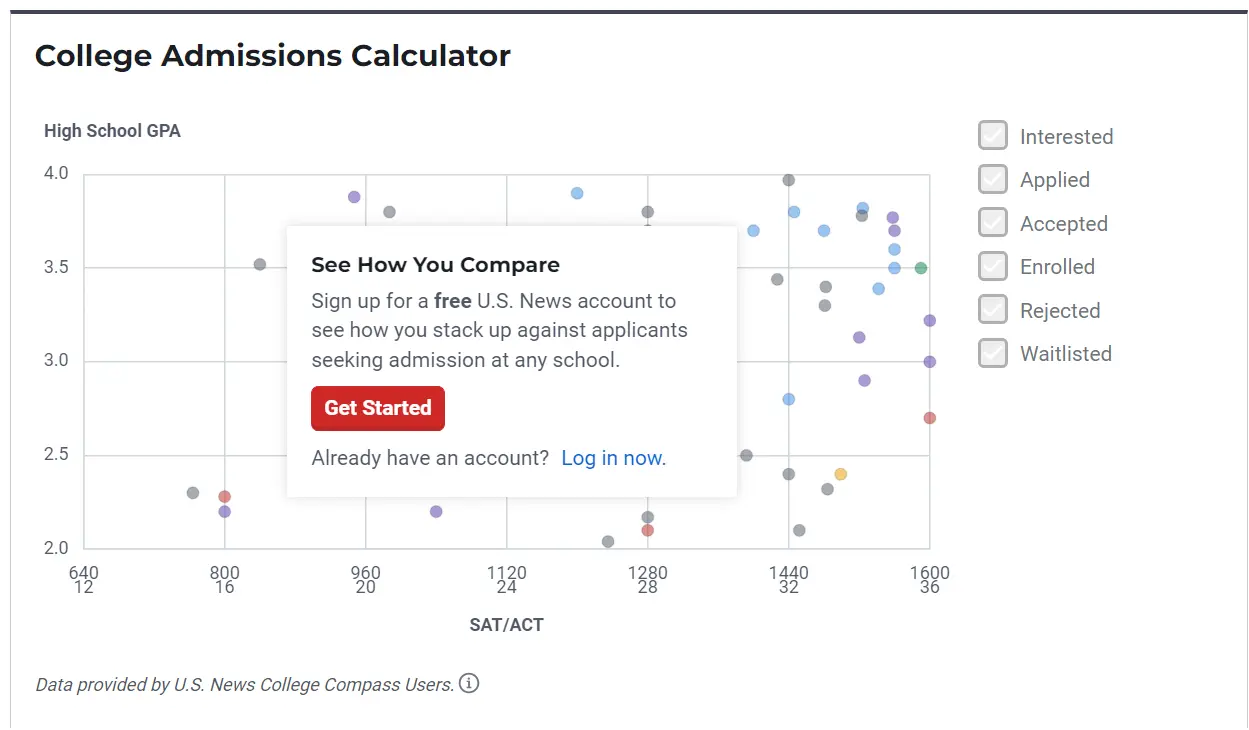
Task: Select the red data point at 1600 SAT, 2.7 GPA
Action: pos(930,418)
